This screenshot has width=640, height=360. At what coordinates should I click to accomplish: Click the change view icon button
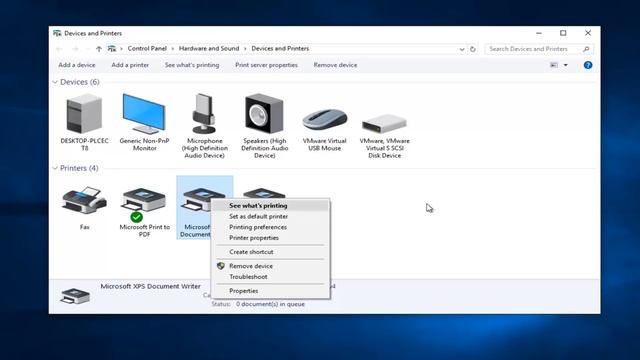tap(554, 65)
